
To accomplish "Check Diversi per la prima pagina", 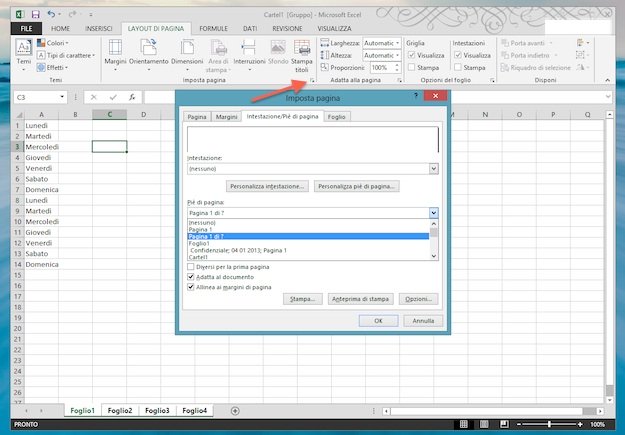I will tap(191, 267).
